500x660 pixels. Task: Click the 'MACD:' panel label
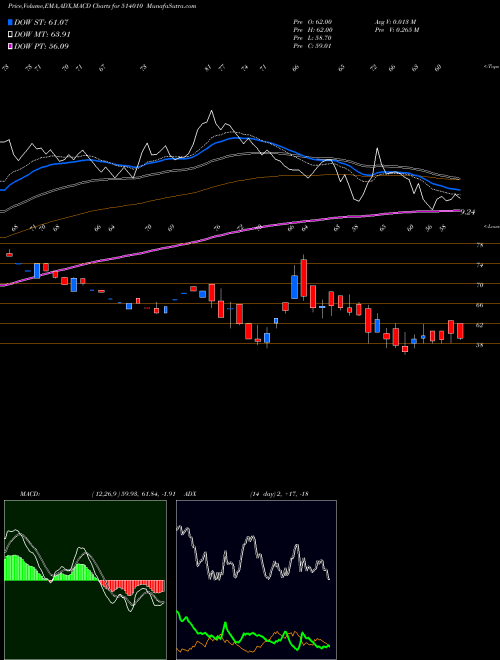[x=29, y=494]
